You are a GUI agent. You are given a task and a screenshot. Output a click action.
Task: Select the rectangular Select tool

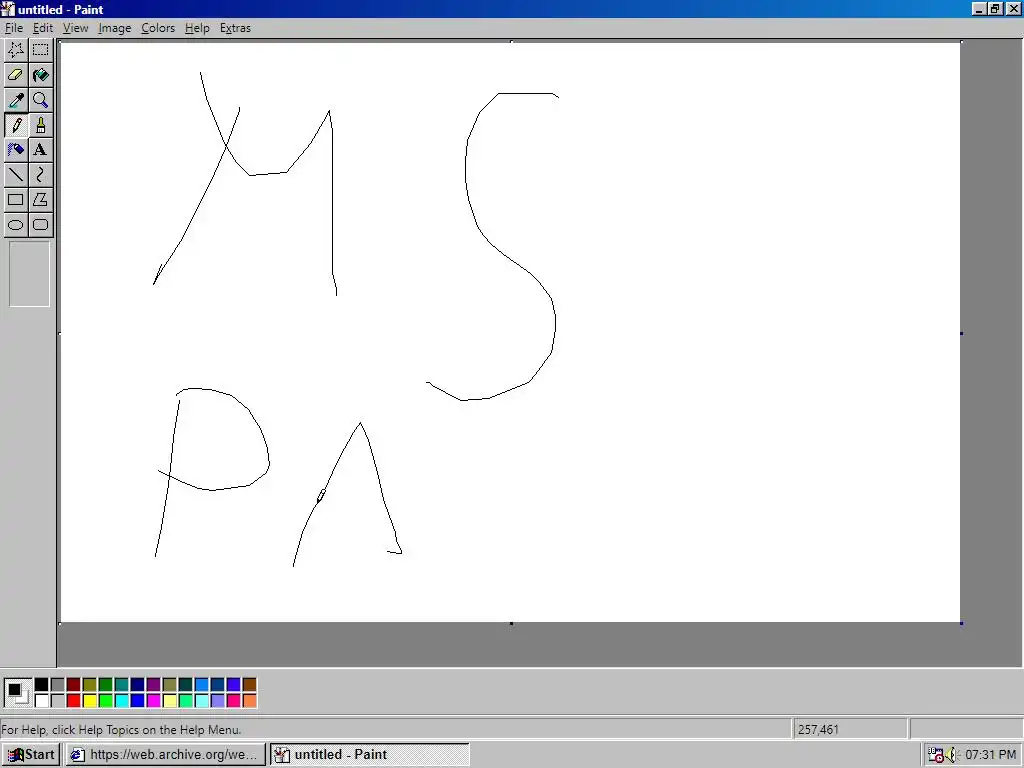click(40, 50)
